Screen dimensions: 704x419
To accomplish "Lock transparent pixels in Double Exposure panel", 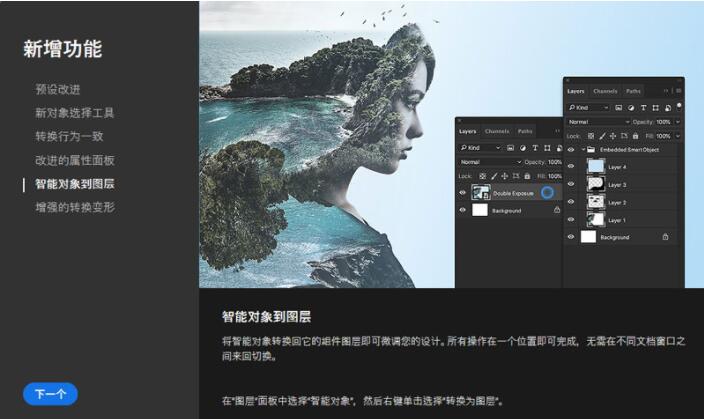I will pos(483,176).
